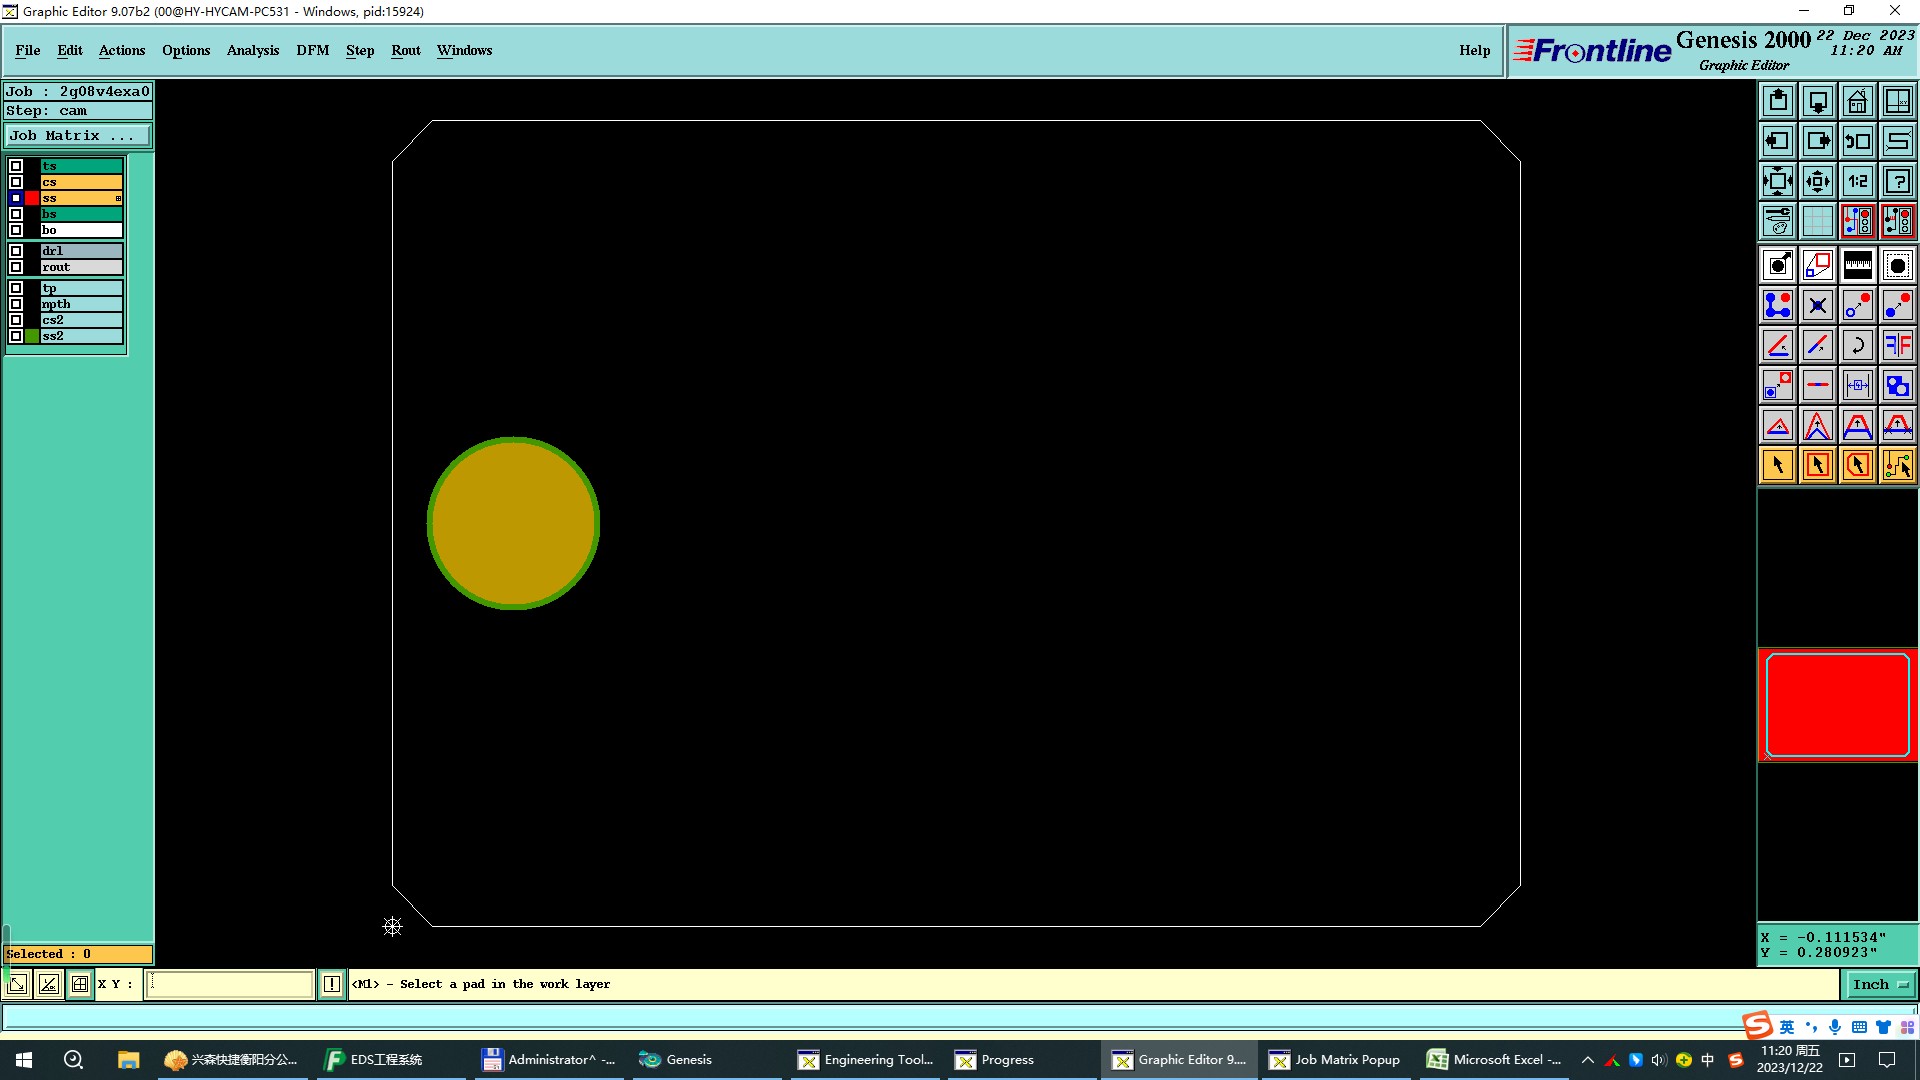Toggle the ts layer checkbox
1920x1080 pixels.
tap(16, 166)
